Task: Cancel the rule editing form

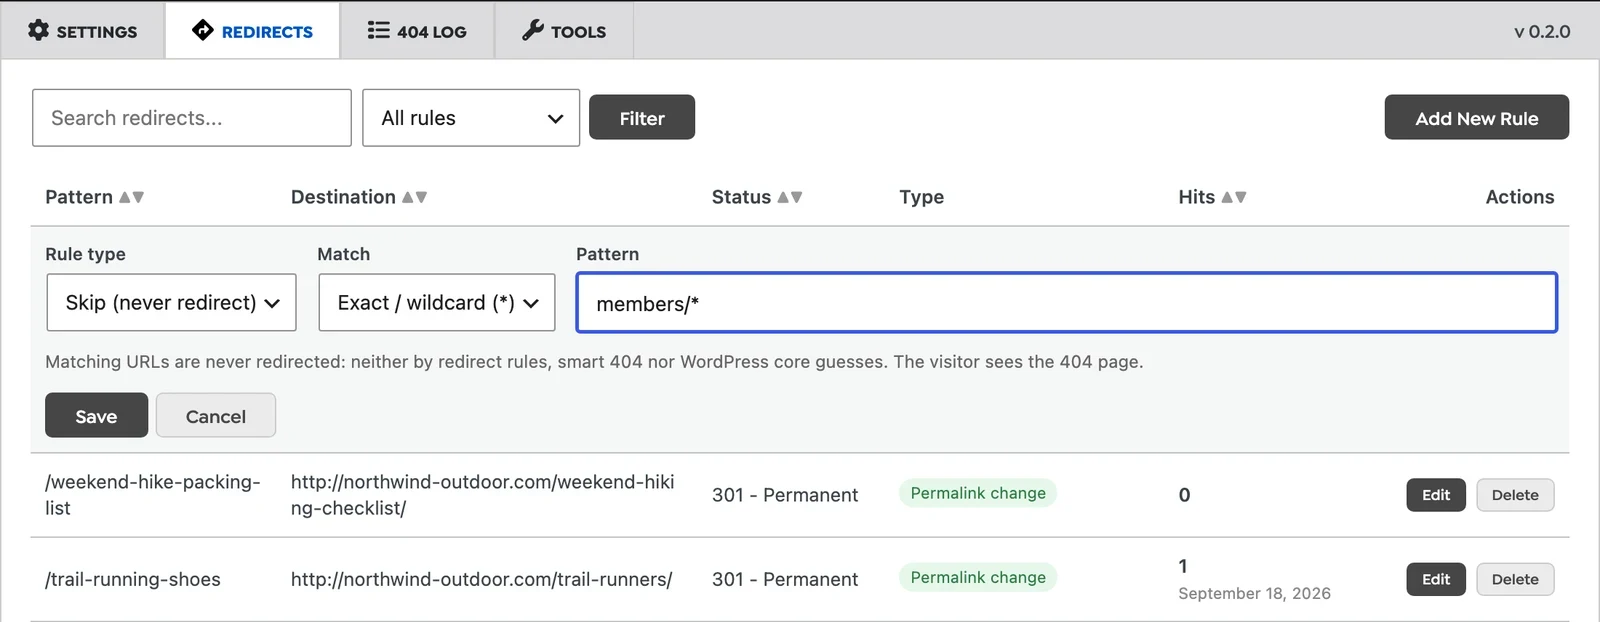Action: click(216, 416)
